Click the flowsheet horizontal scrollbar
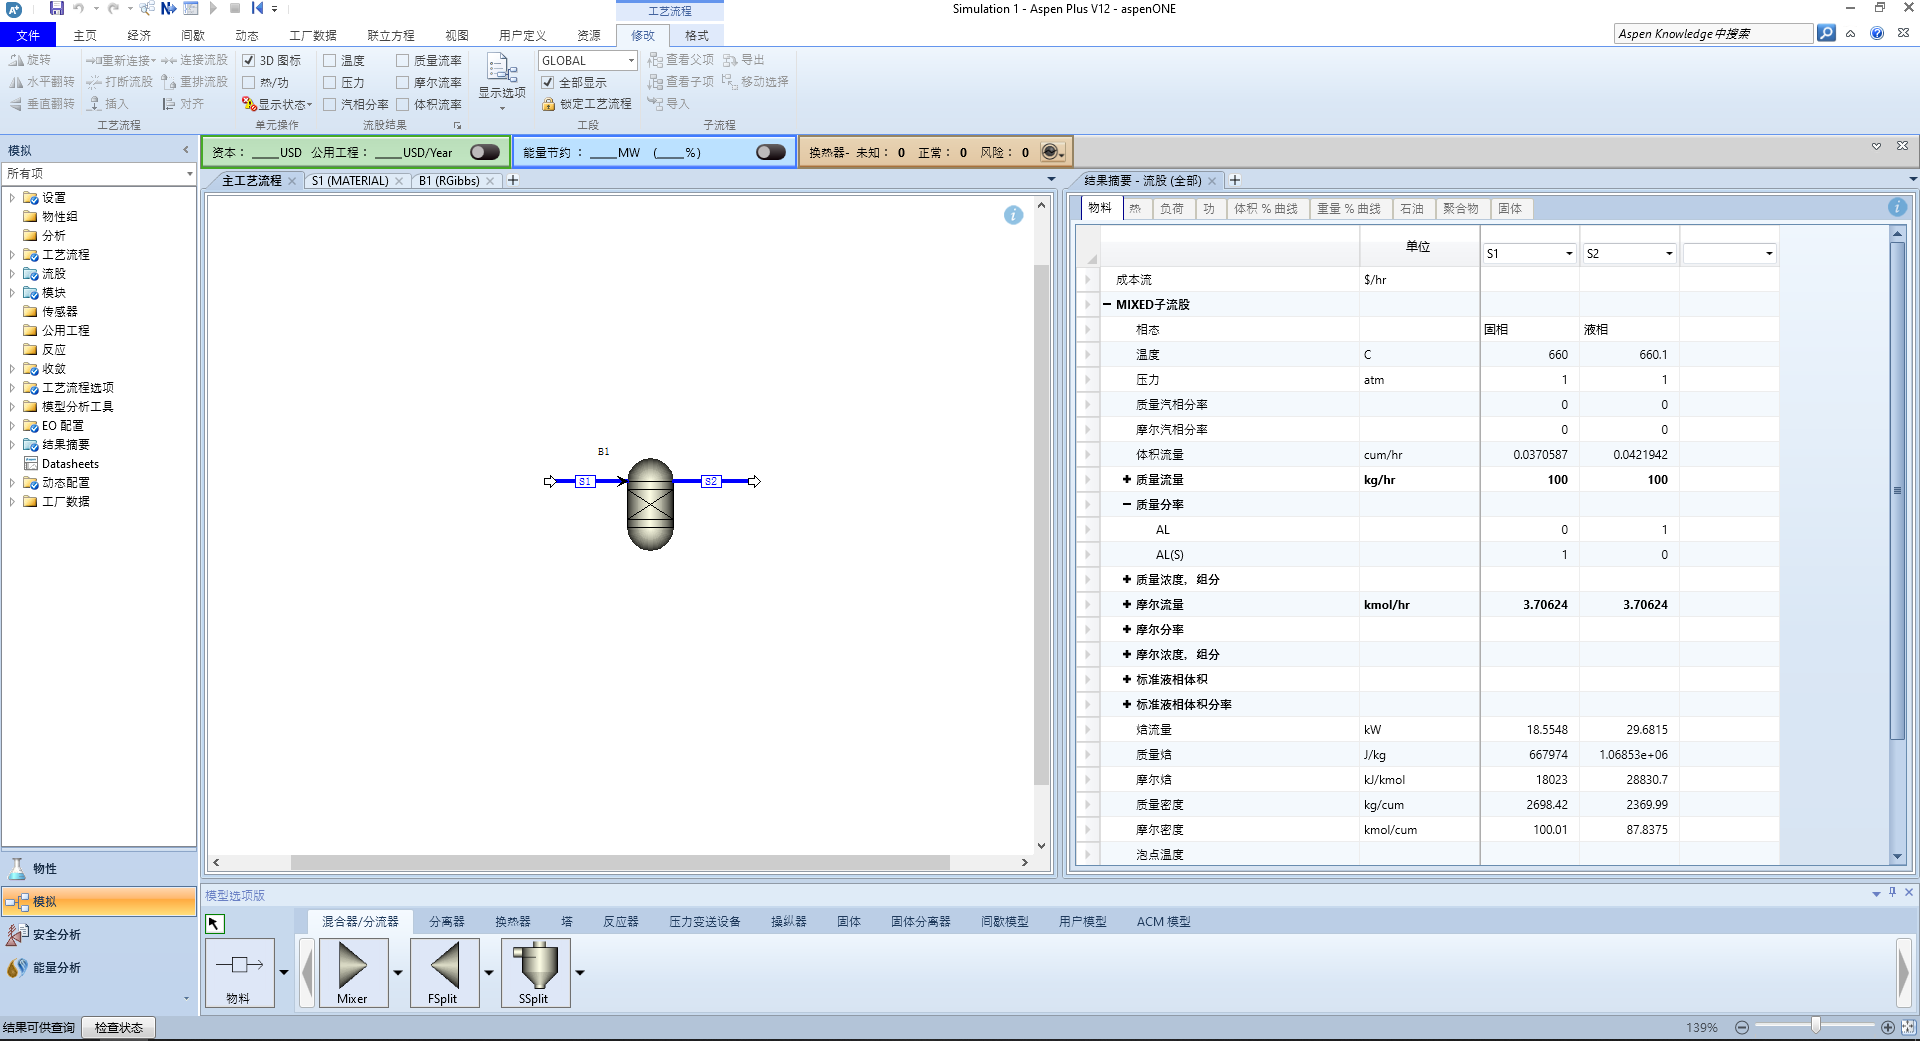Viewport: 1920px width, 1041px height. (620, 862)
